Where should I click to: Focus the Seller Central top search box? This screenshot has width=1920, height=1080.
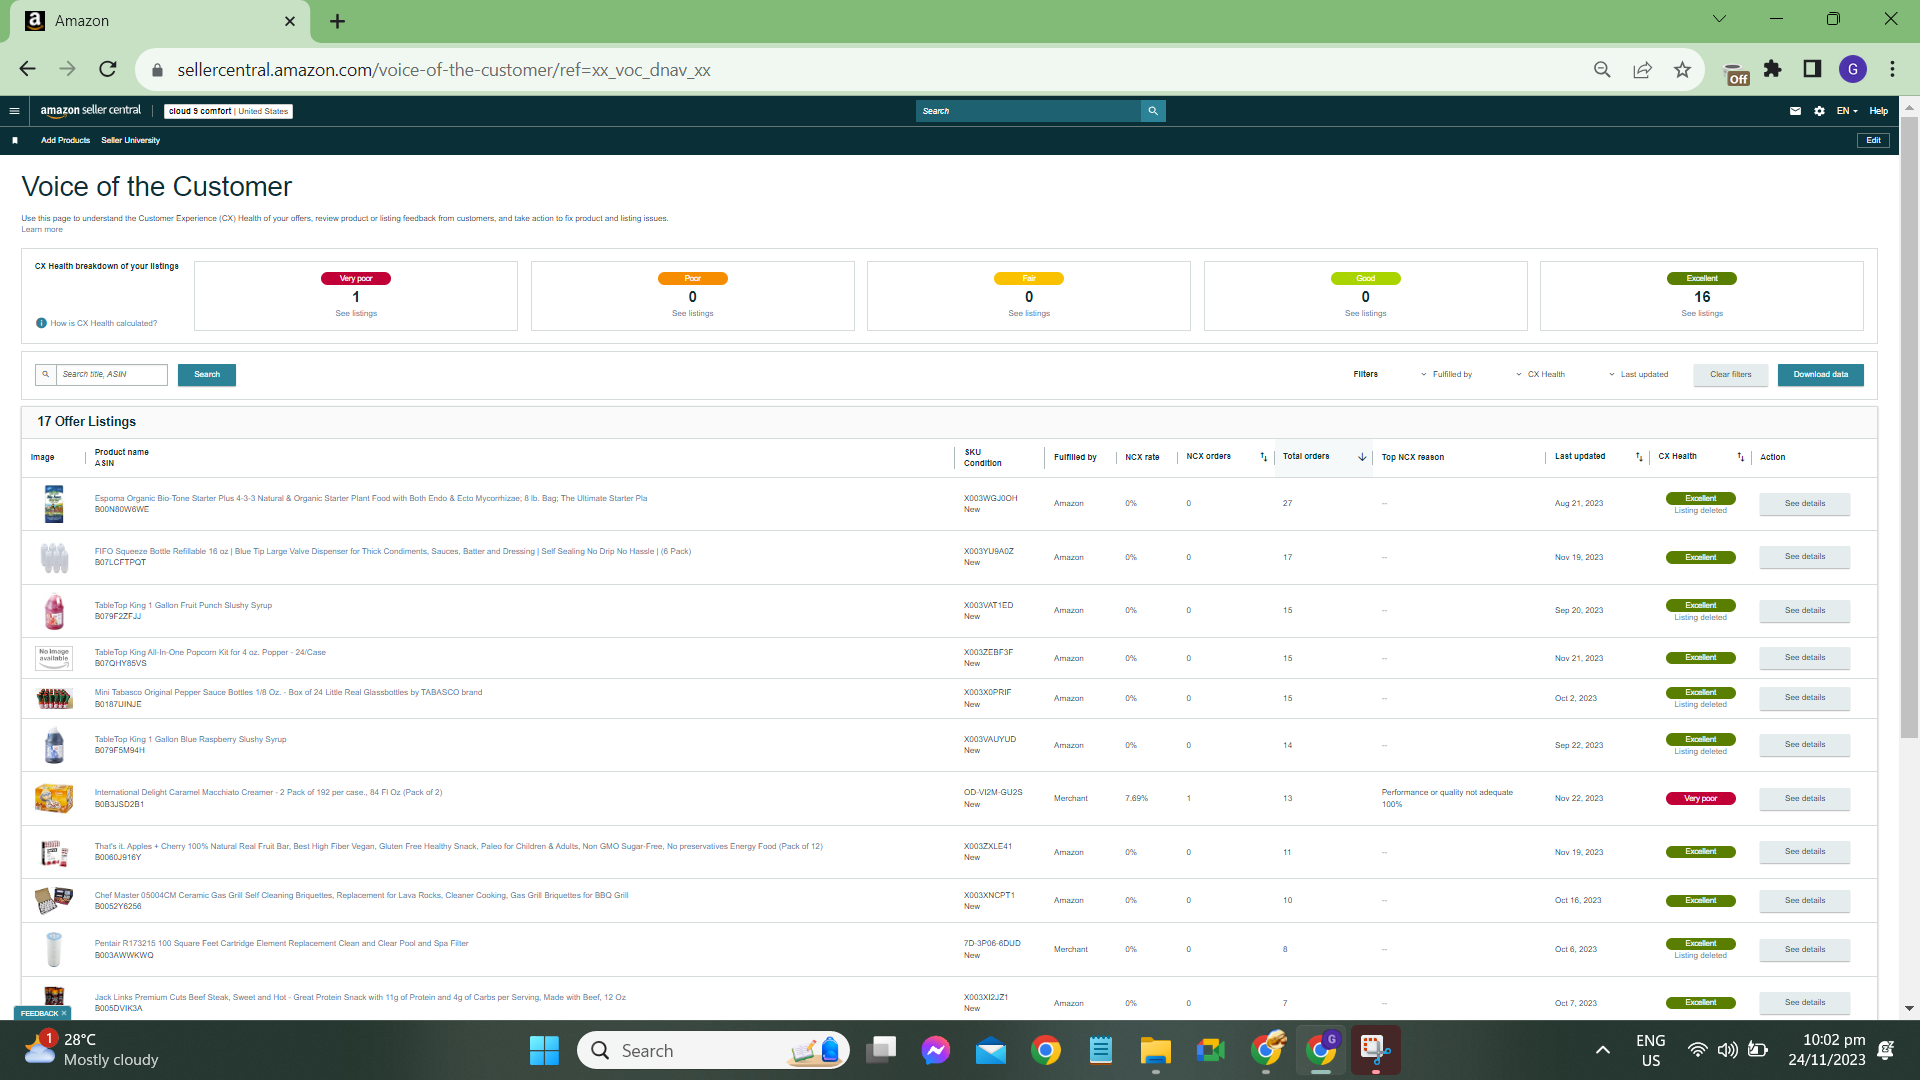point(1028,111)
